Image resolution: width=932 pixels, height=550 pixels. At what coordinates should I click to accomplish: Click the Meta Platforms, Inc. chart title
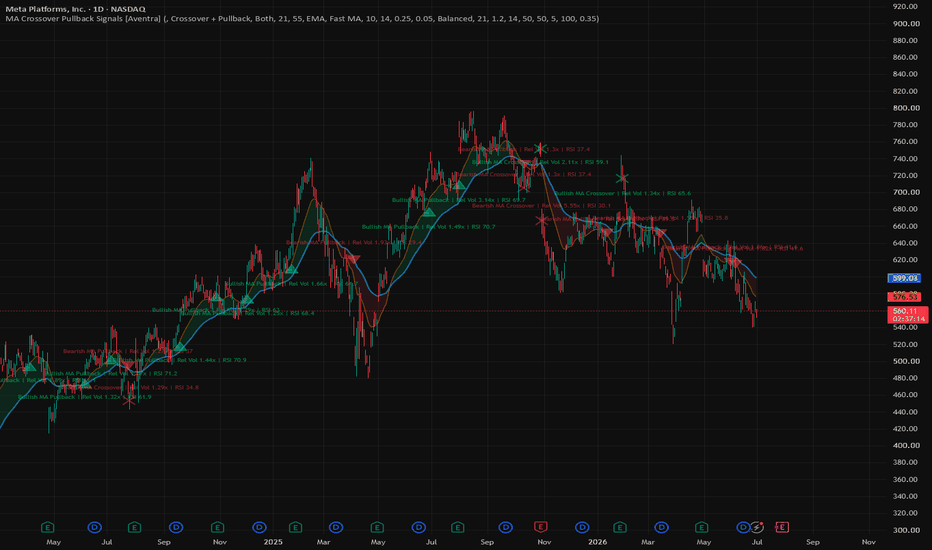click(75, 9)
